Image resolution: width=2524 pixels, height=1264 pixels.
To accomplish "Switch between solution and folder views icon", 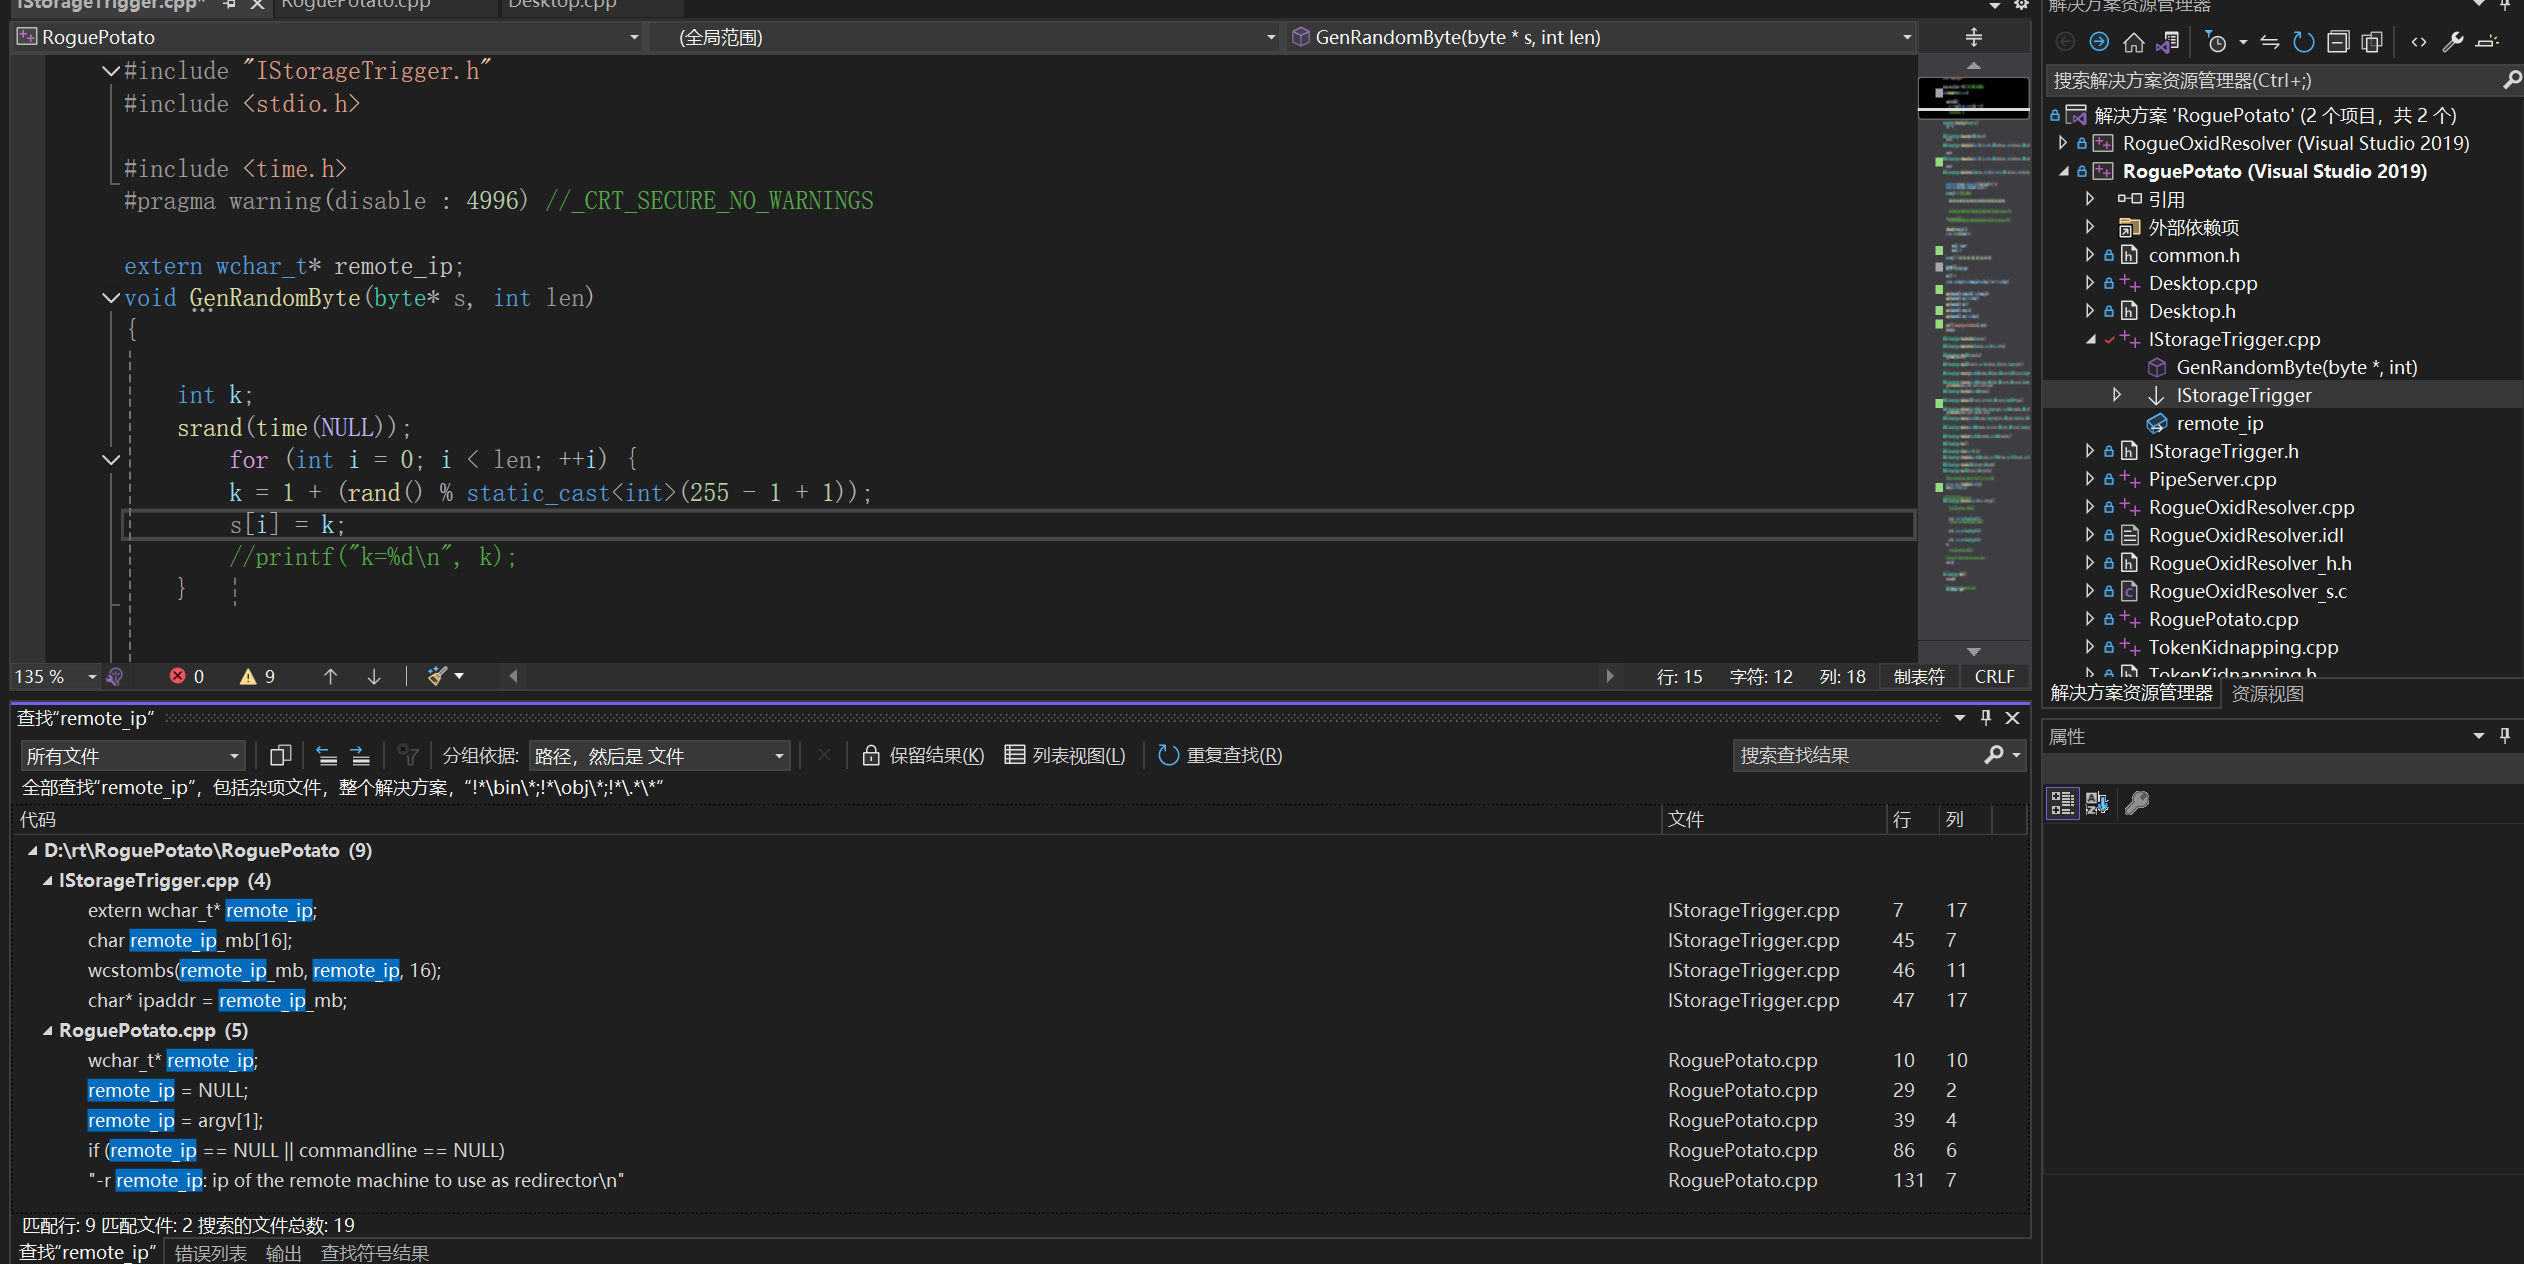I will coord(2167,42).
